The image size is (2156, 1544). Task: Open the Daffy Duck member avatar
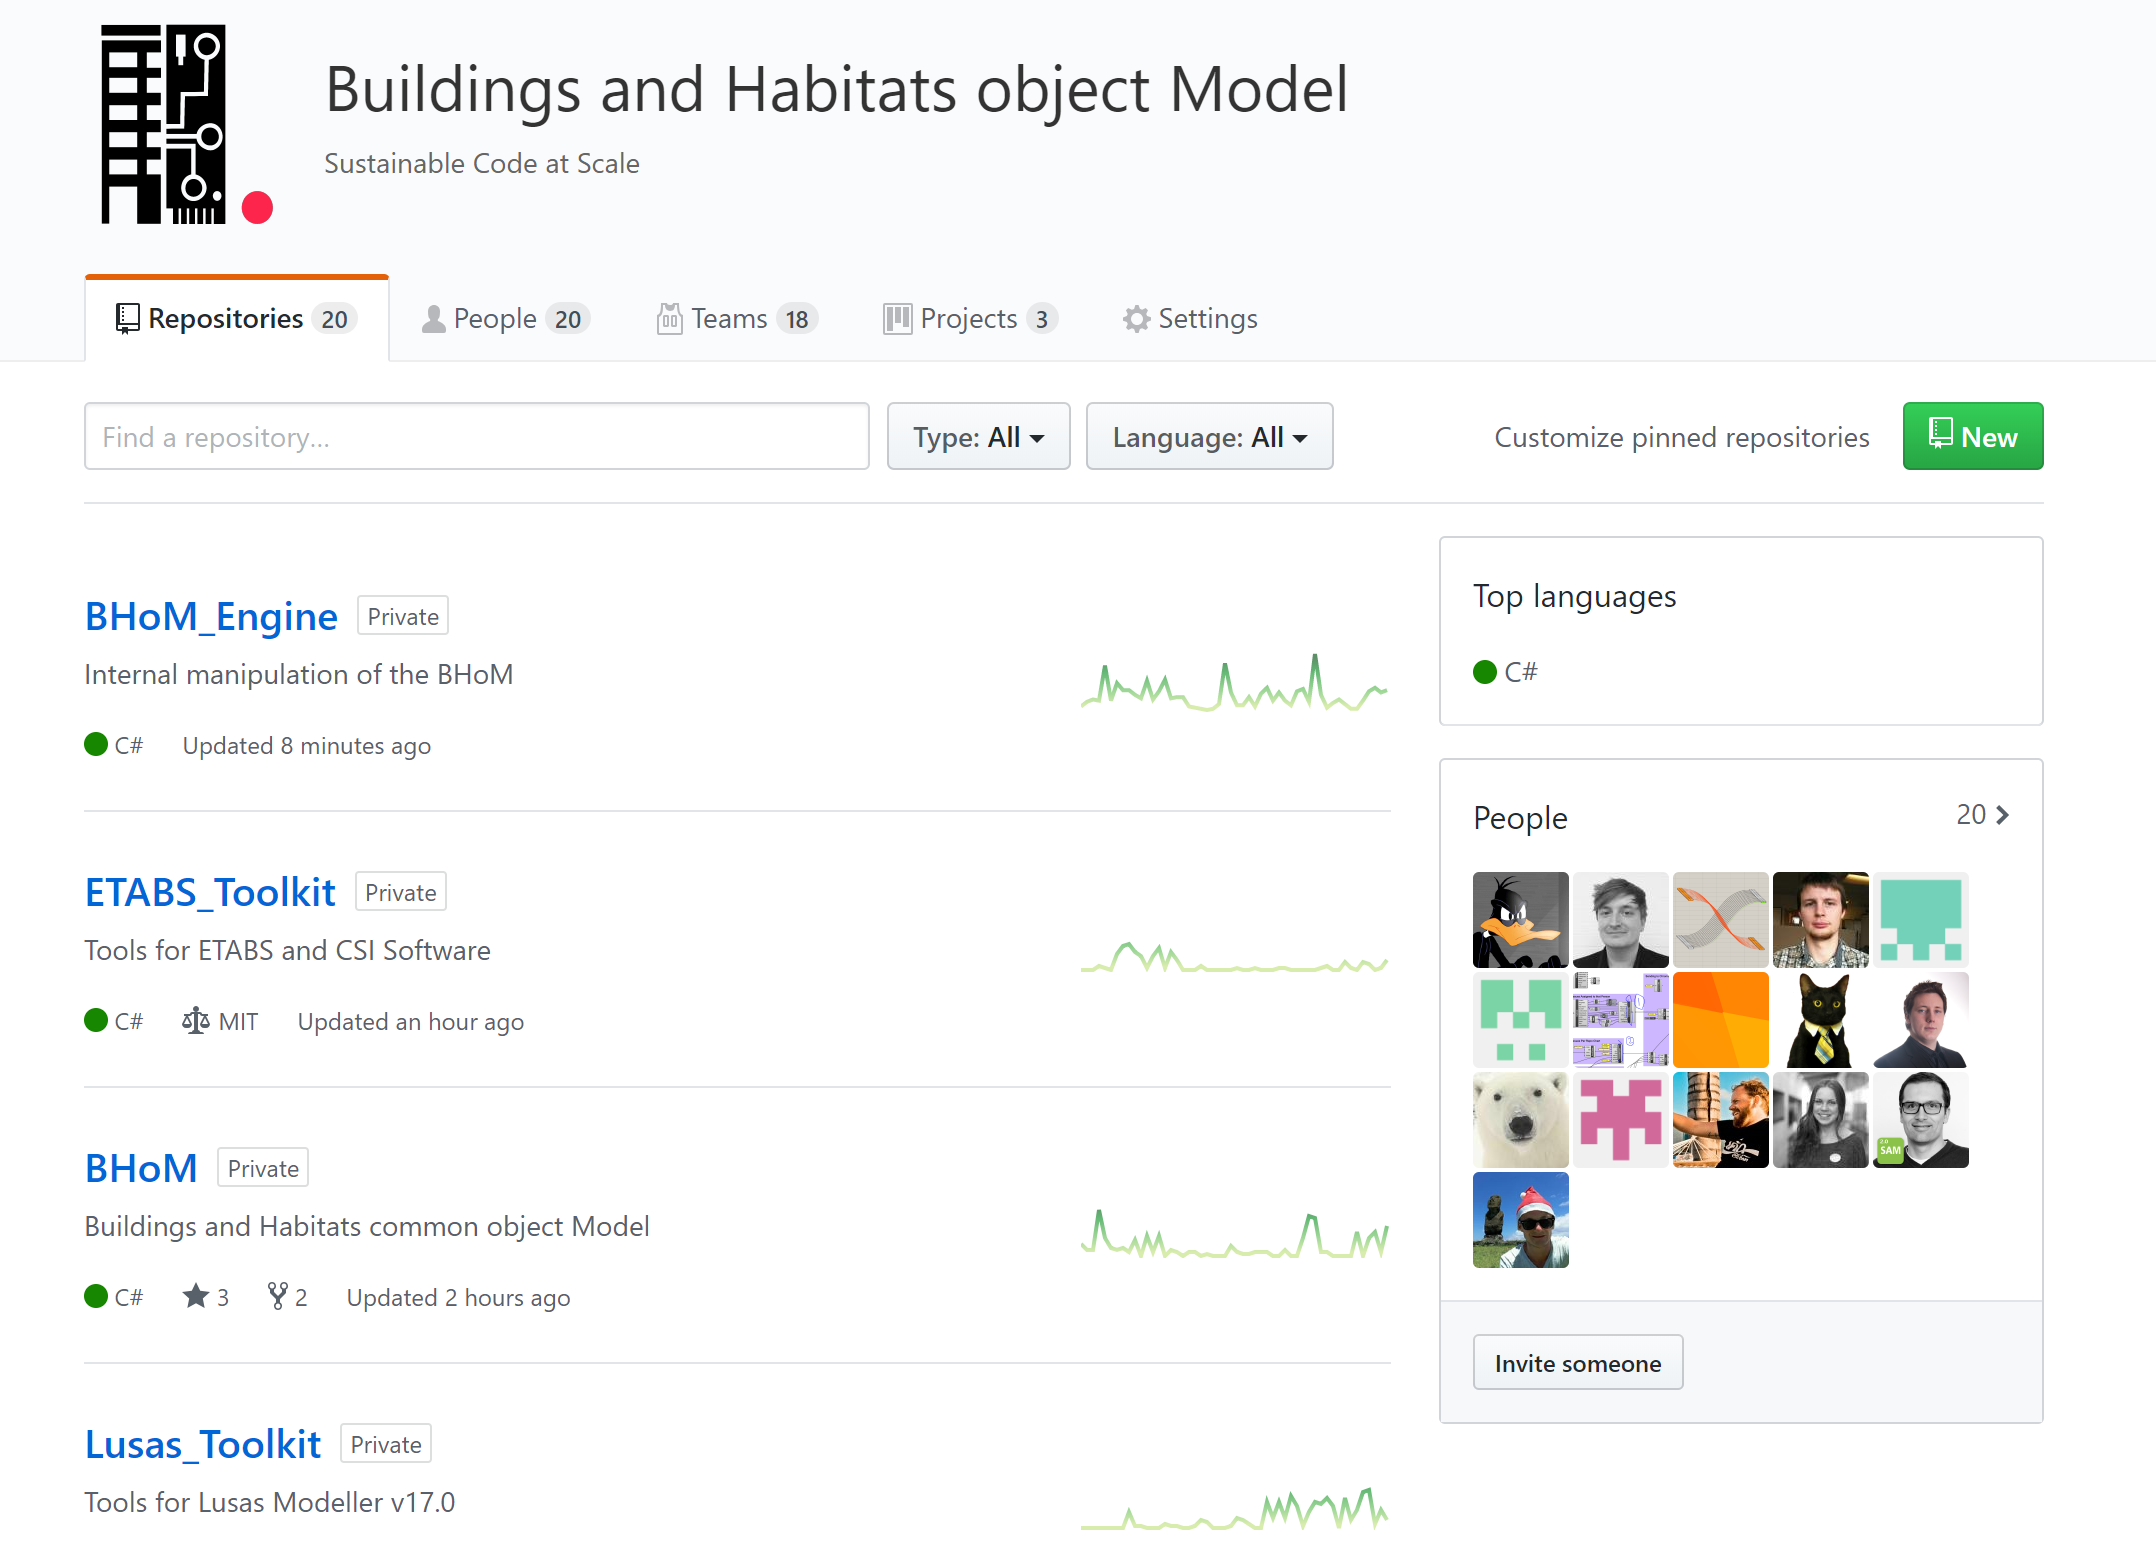pos(1520,919)
